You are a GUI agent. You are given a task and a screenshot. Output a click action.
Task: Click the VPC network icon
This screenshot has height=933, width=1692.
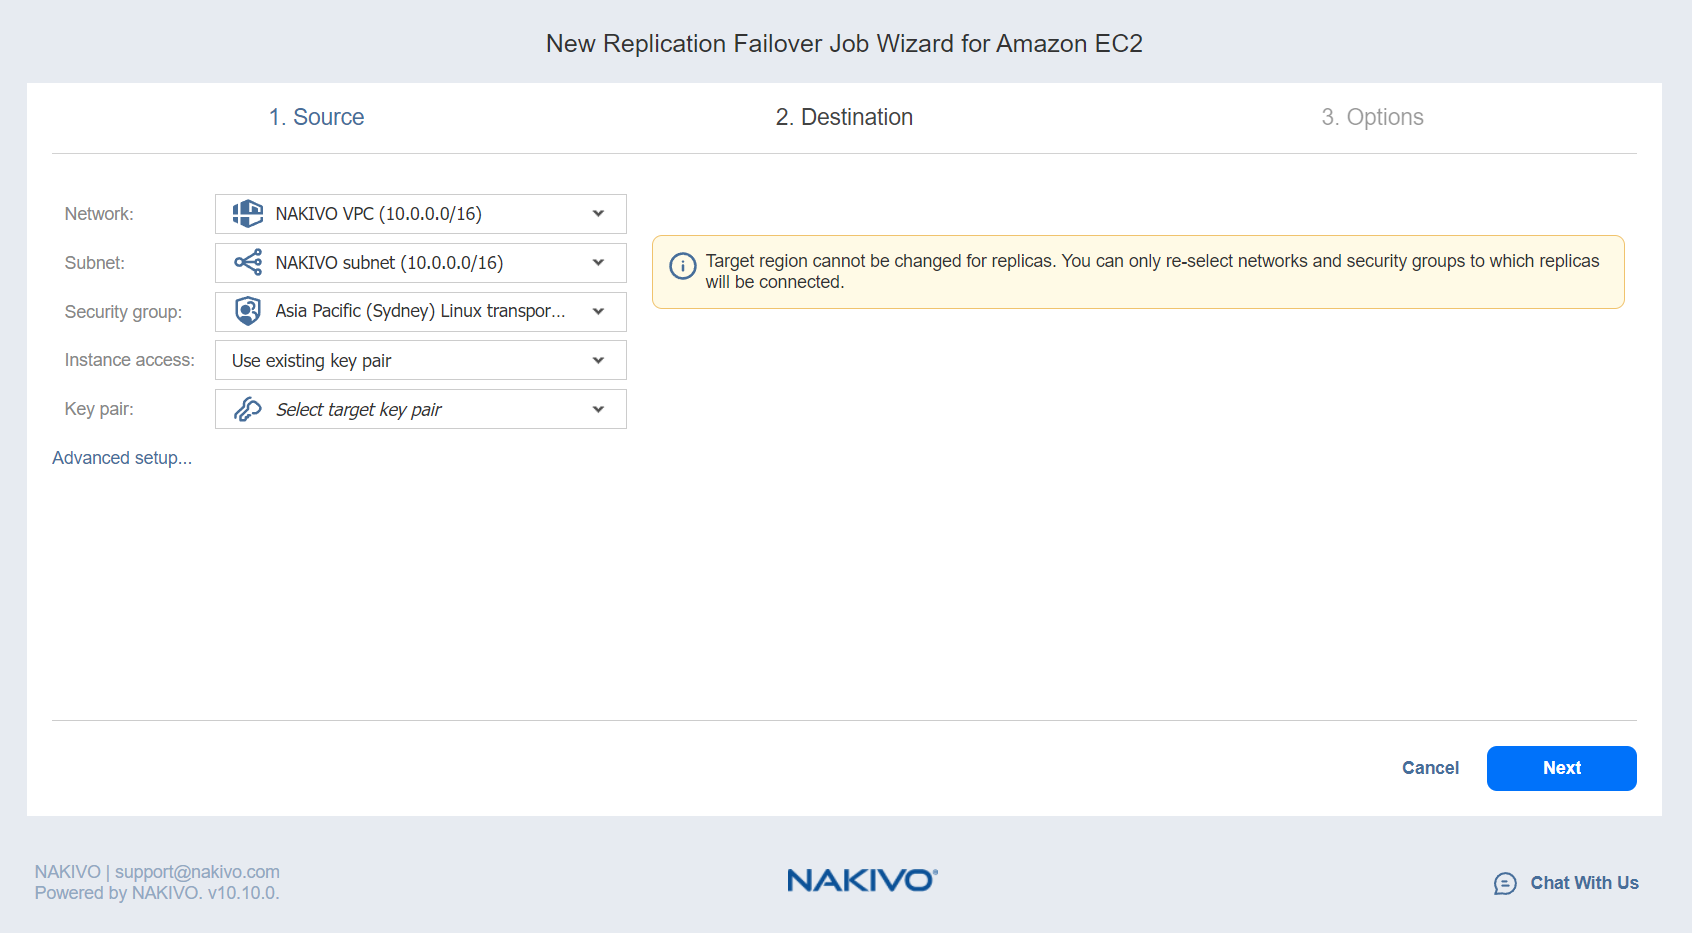(x=248, y=214)
